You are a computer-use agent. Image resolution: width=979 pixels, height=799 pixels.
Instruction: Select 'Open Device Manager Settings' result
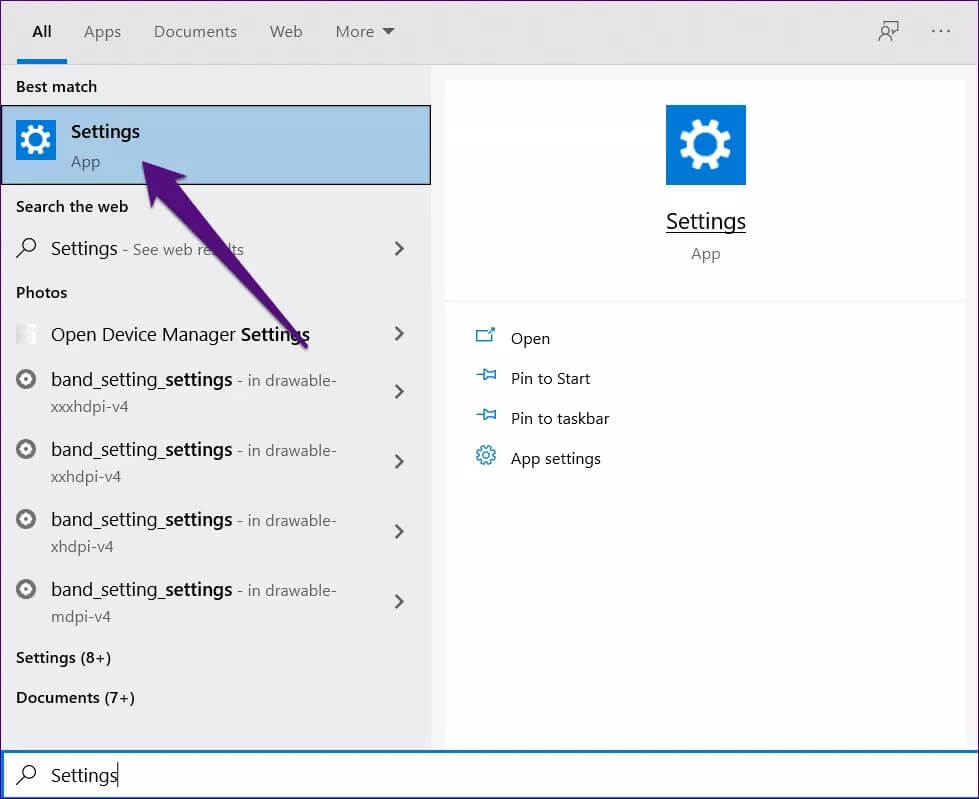click(x=216, y=334)
